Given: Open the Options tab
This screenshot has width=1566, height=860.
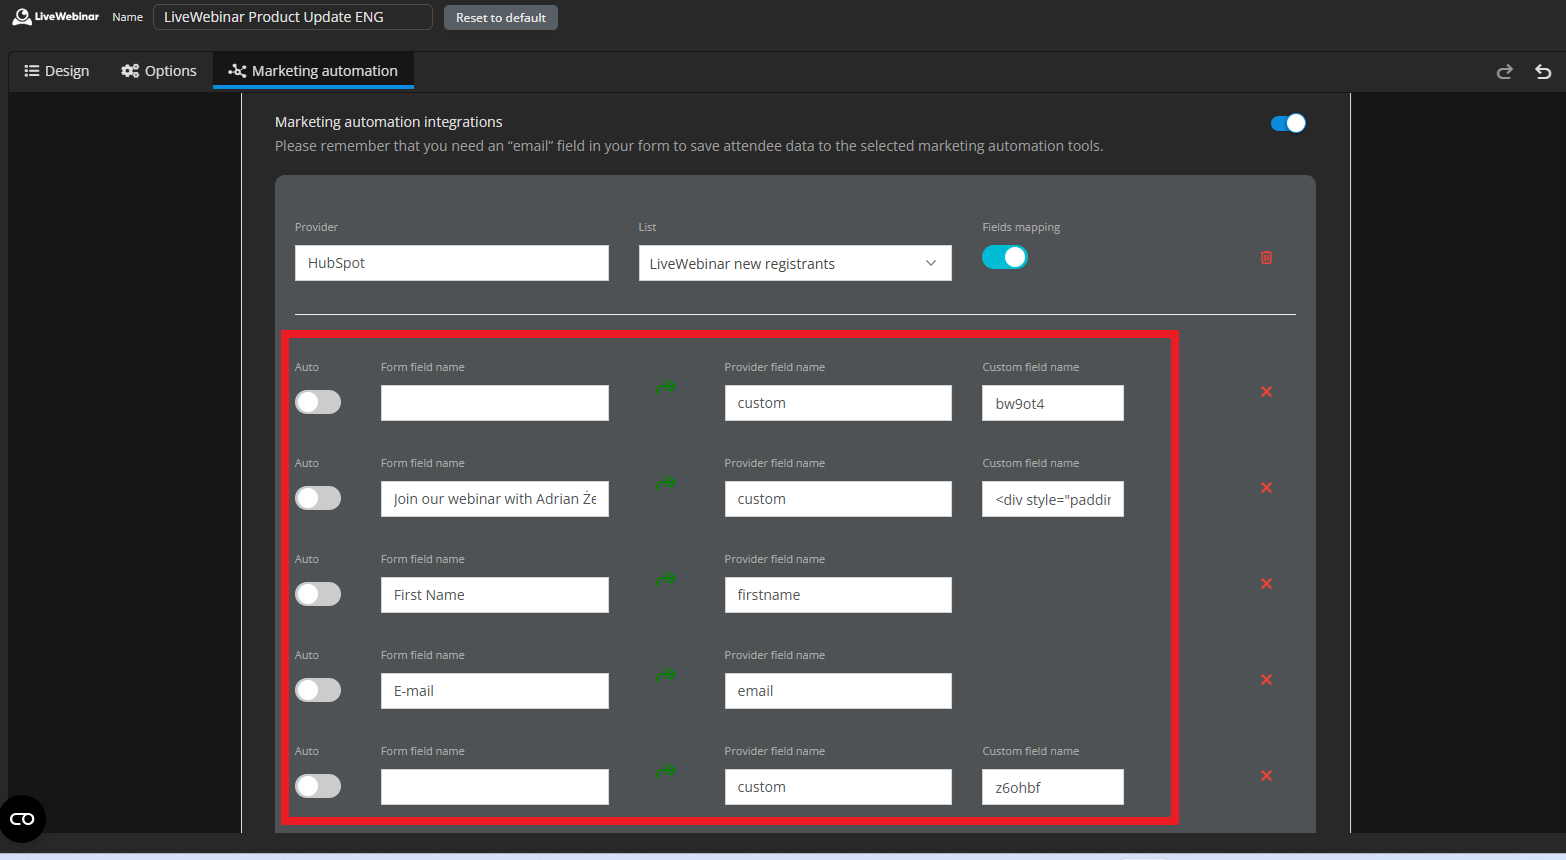Looking at the screenshot, I should pyautogui.click(x=159, y=71).
